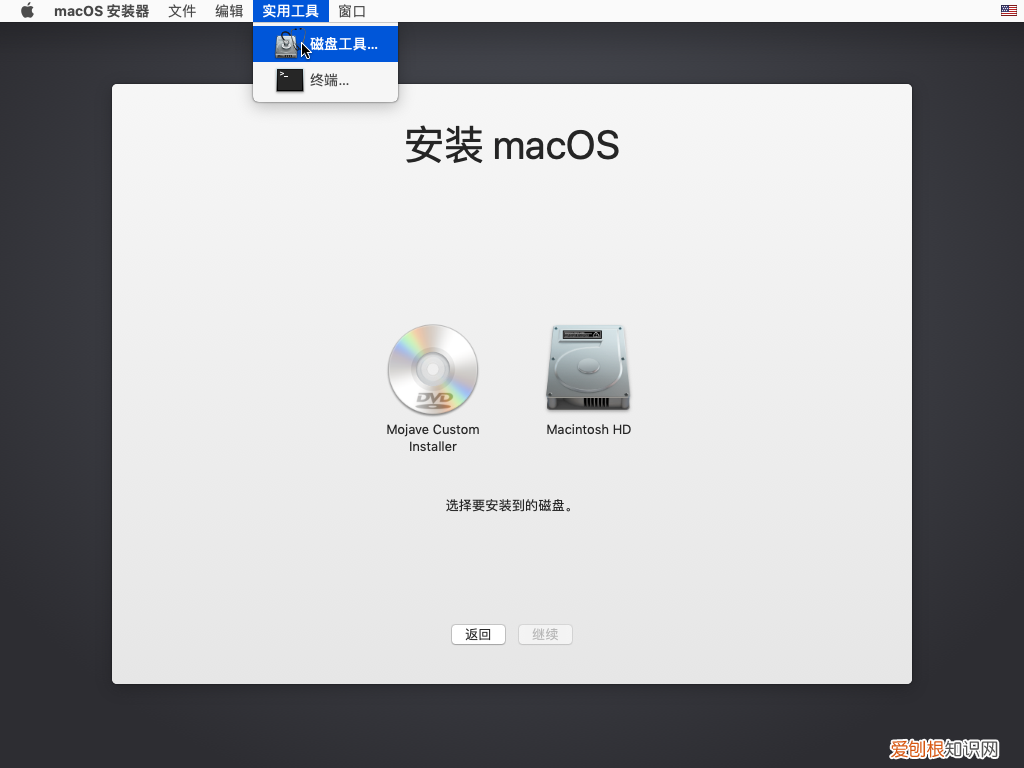Image resolution: width=1024 pixels, height=768 pixels.
Task: Click the Macintosh HD label
Action: pos(588,429)
